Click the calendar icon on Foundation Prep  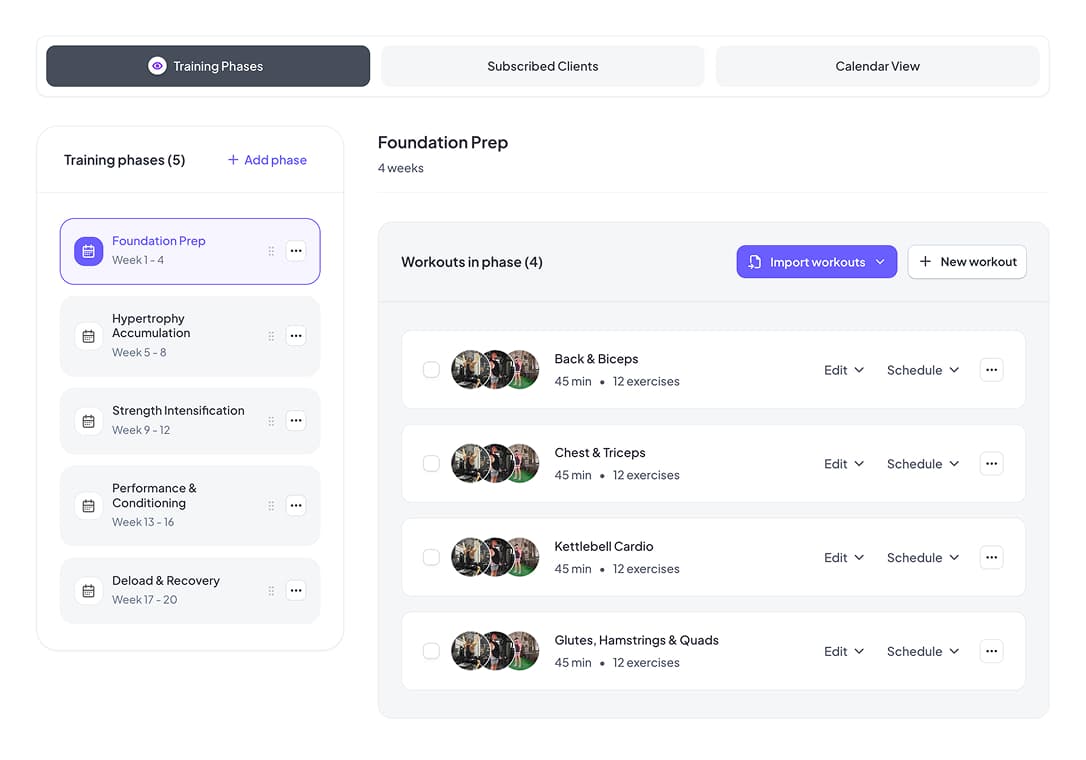[88, 251]
